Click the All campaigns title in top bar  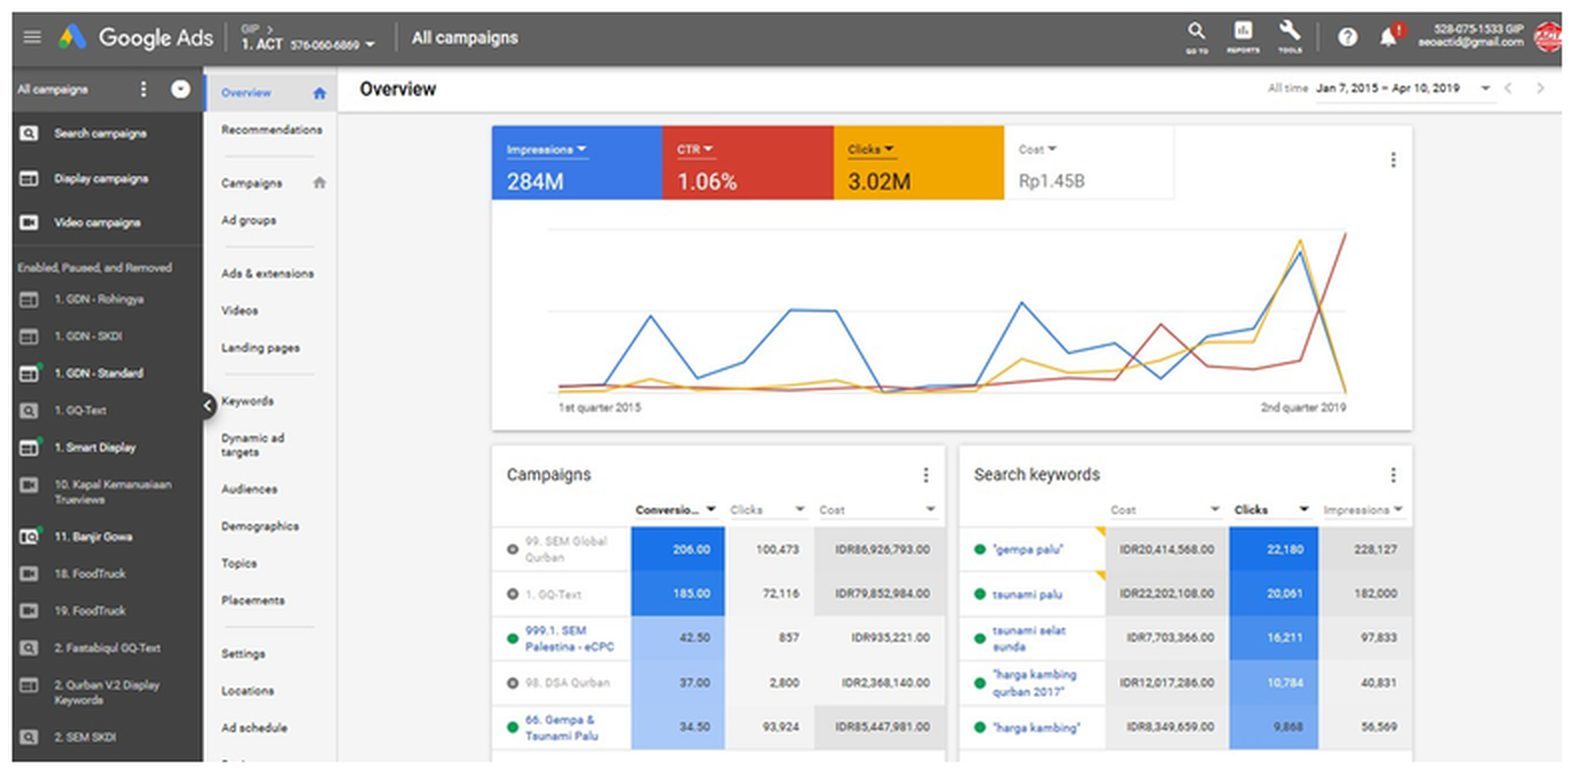[x=465, y=38]
